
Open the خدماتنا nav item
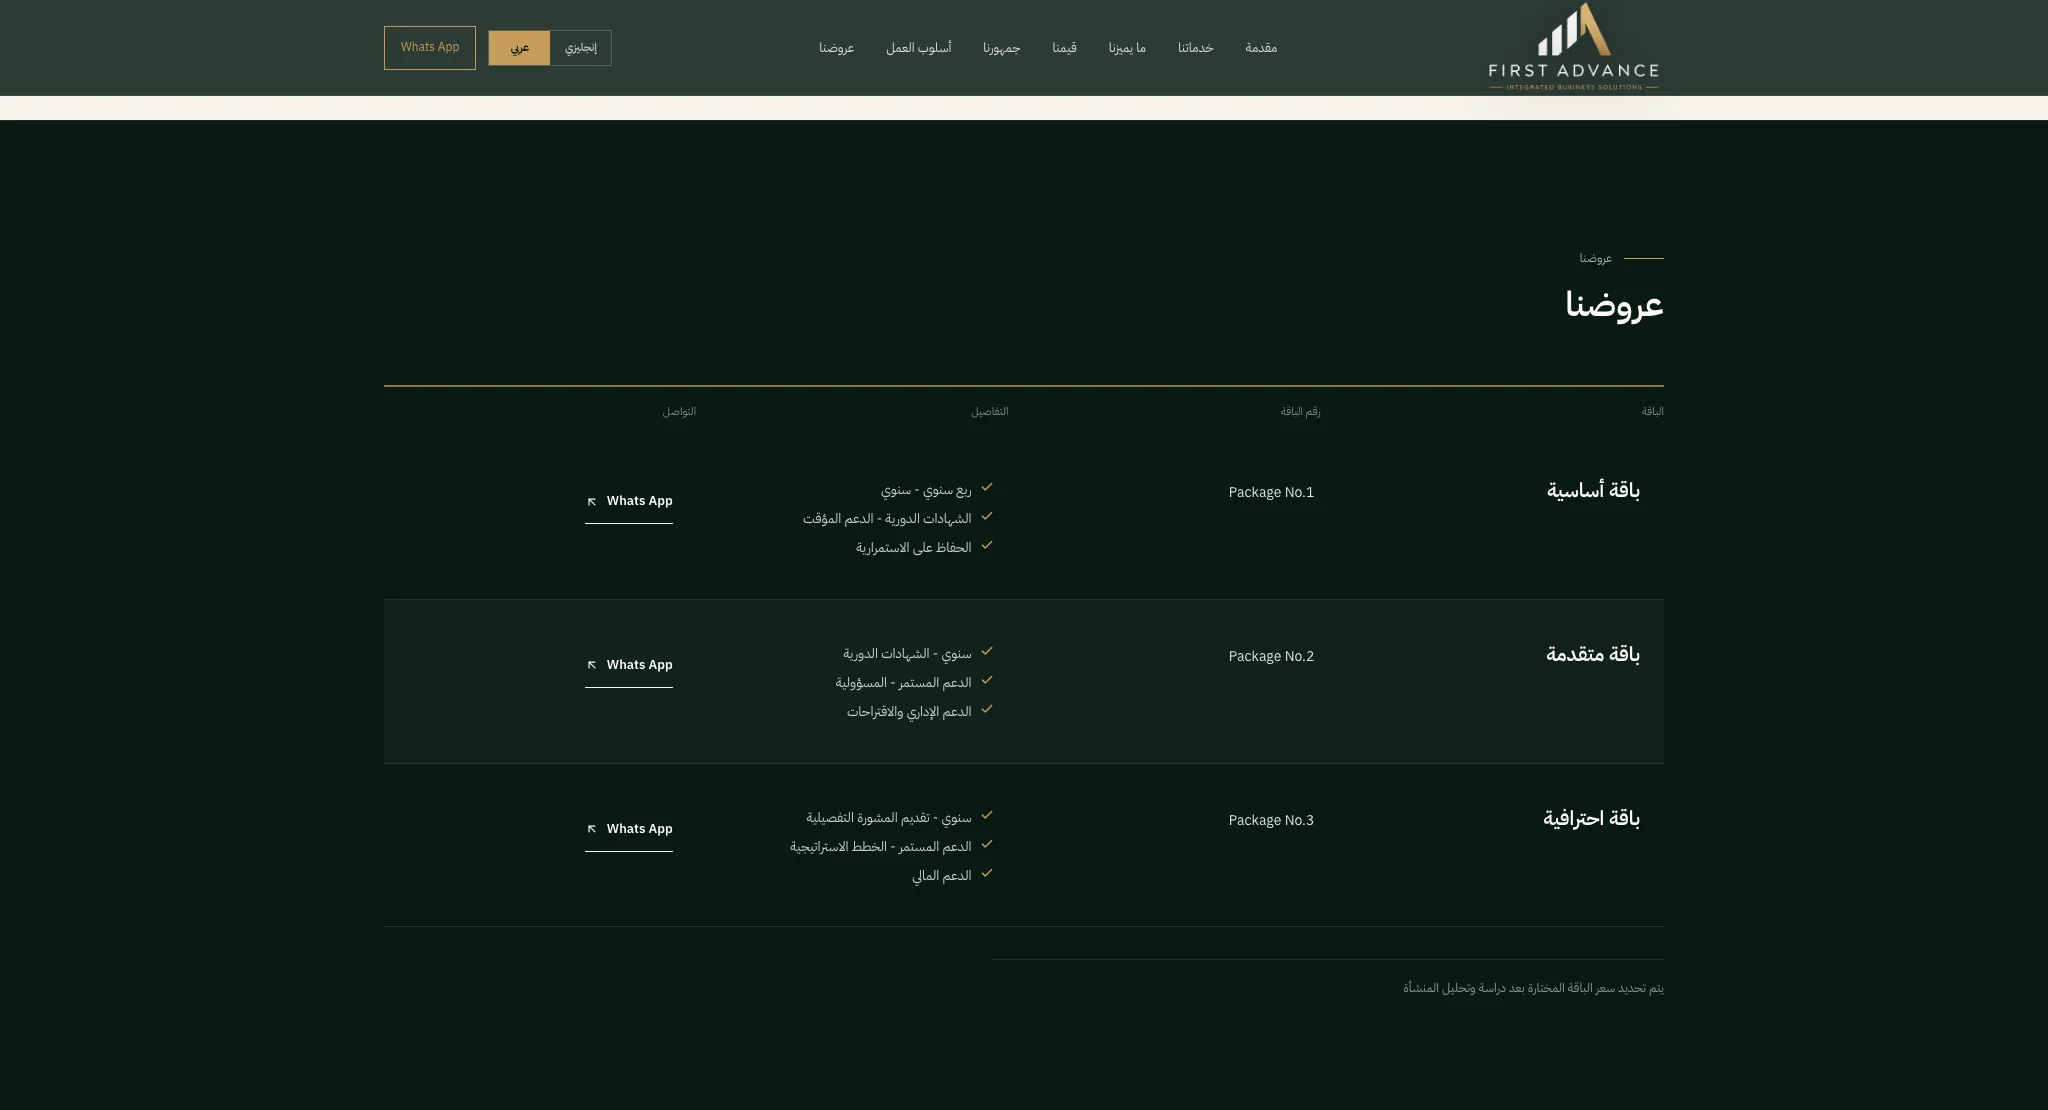point(1195,48)
